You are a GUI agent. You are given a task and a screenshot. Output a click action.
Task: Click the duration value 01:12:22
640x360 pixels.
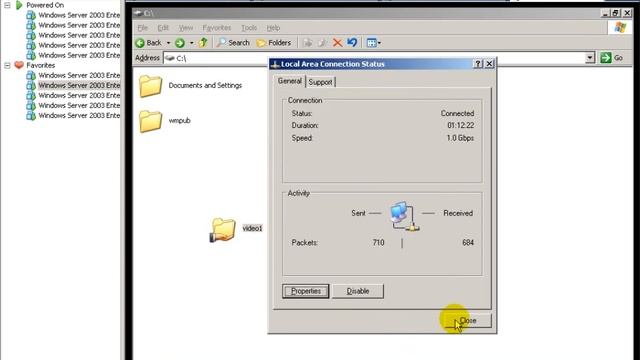(460, 125)
